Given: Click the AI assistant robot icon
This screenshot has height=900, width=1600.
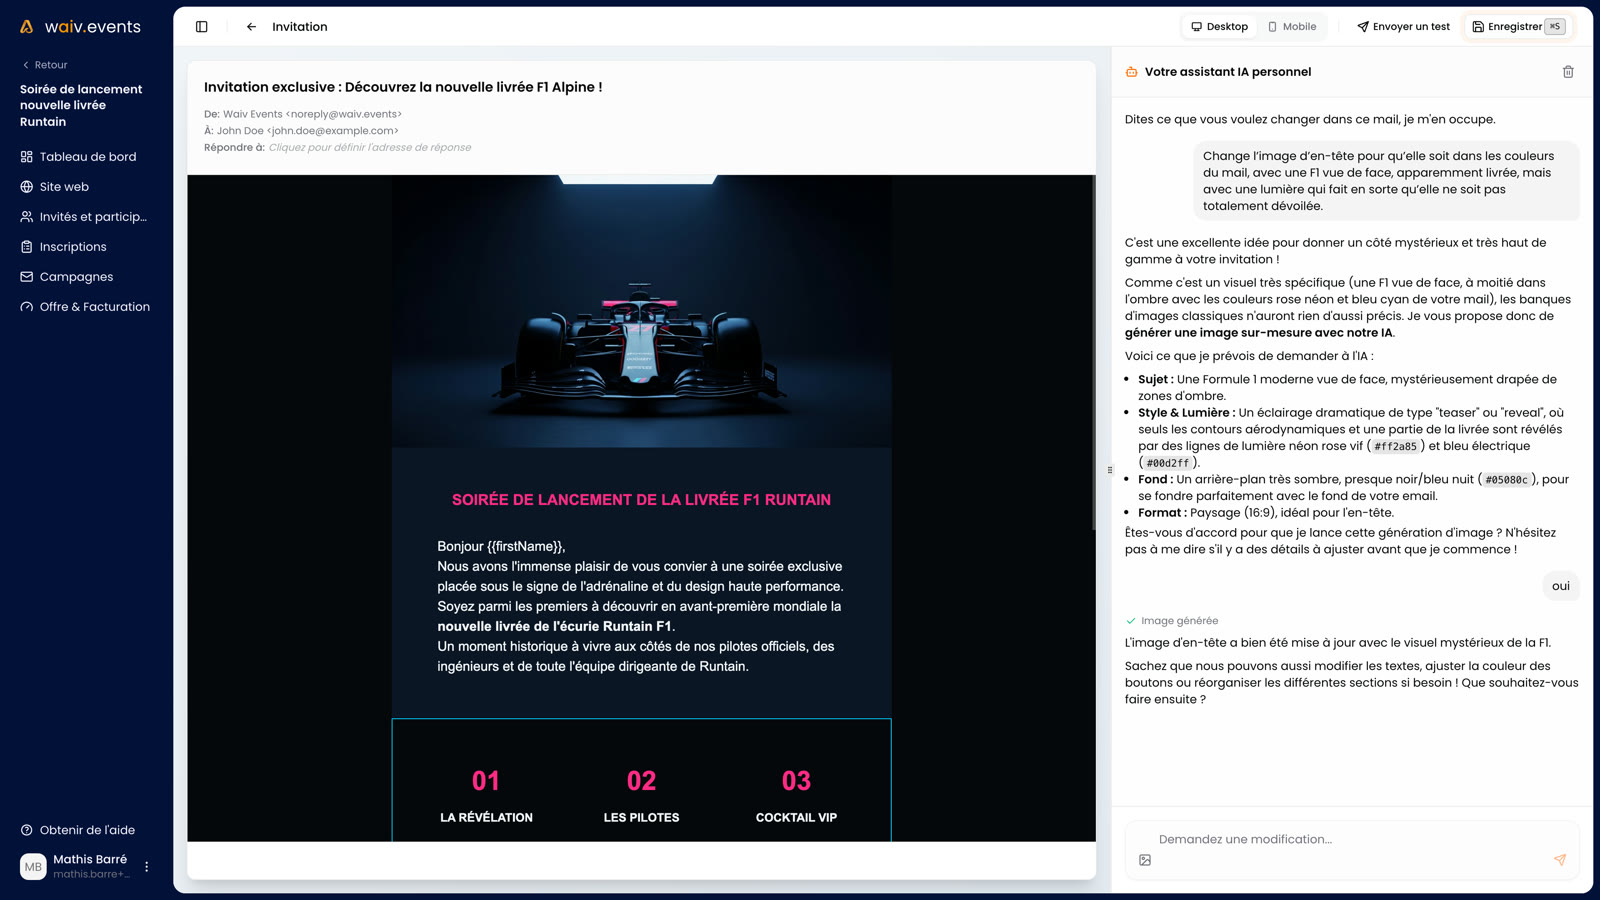Looking at the screenshot, I should (1132, 72).
